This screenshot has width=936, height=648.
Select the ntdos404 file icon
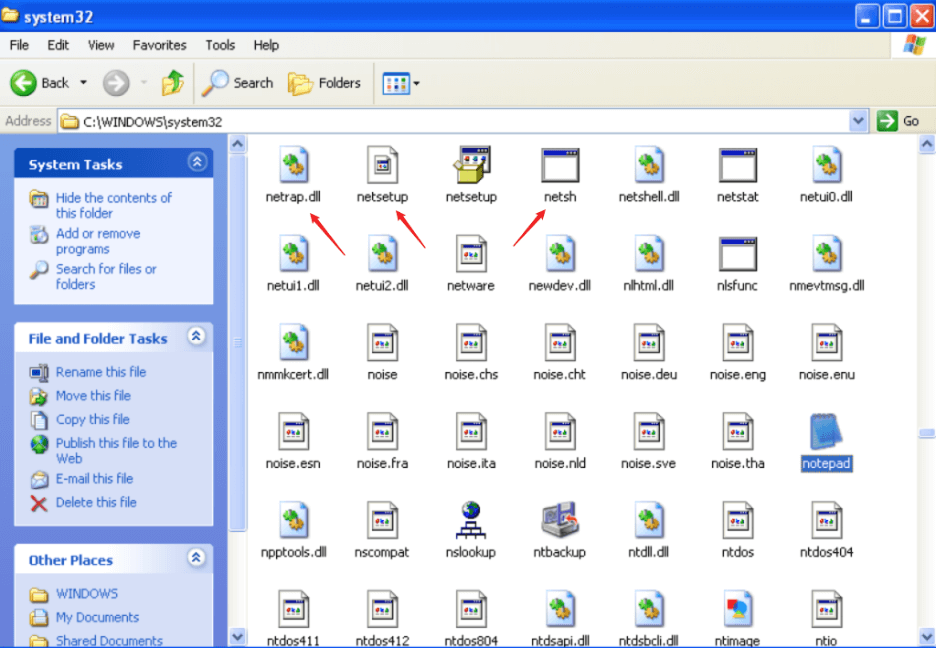[x=827, y=520]
